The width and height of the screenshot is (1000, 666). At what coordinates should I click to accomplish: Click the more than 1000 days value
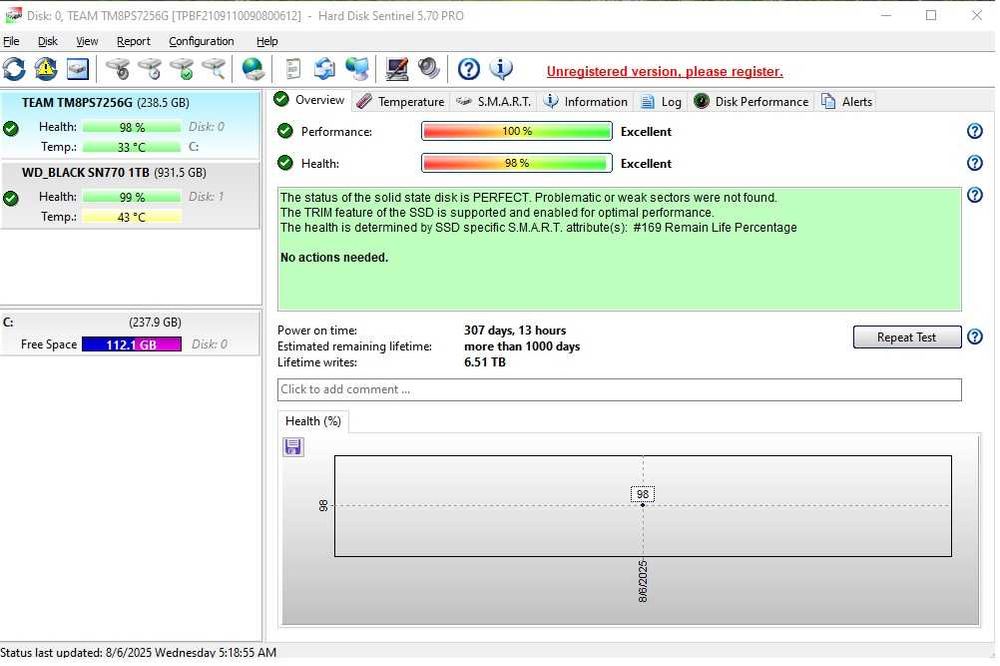(522, 346)
